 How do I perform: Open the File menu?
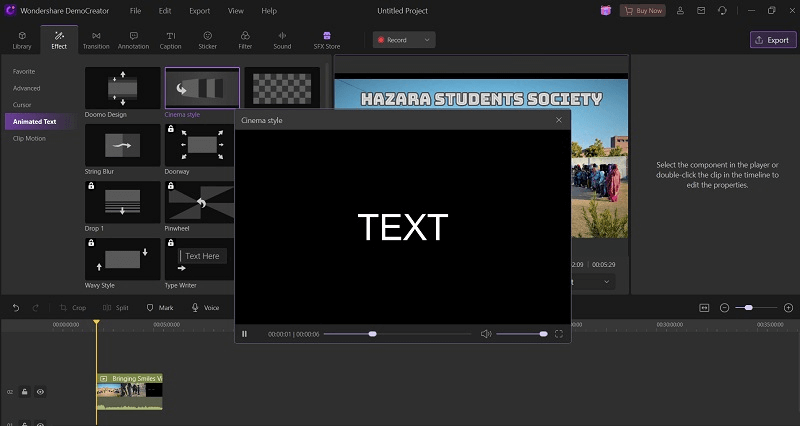(x=135, y=11)
